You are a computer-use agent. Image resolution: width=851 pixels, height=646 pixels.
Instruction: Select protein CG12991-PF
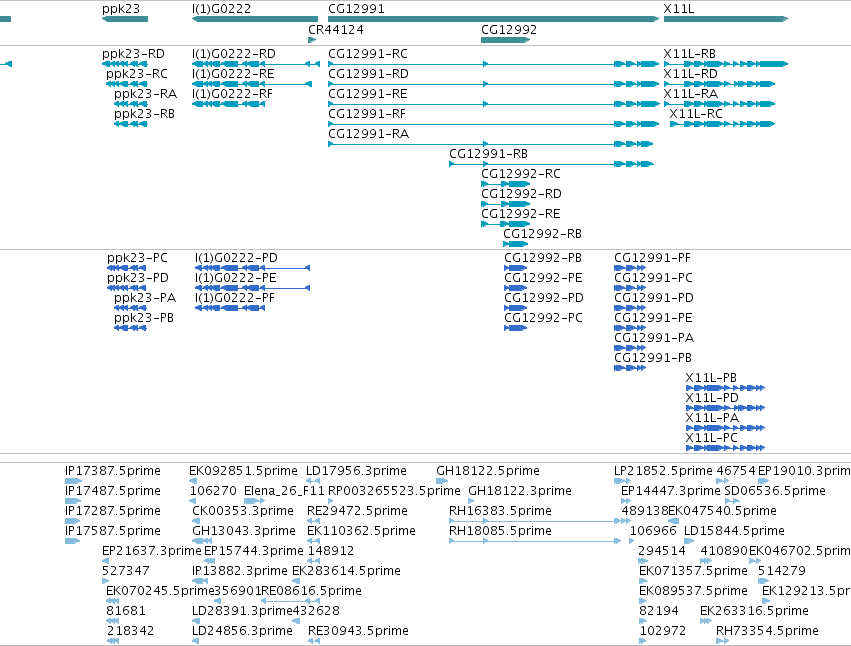click(x=630, y=268)
